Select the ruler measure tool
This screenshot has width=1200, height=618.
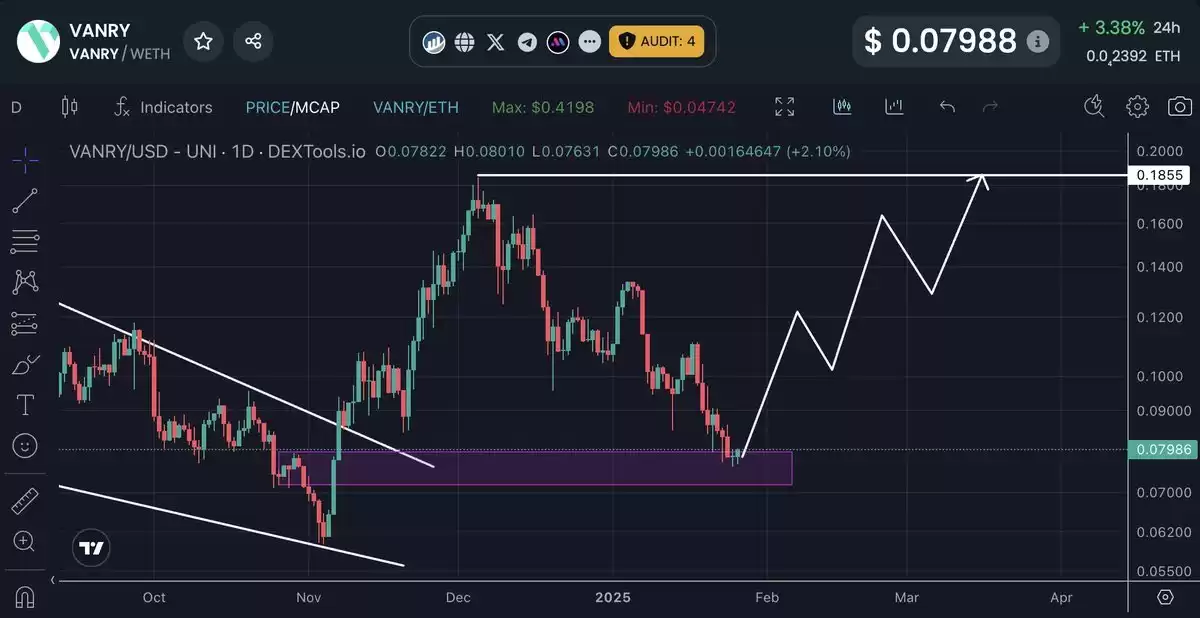pos(26,500)
